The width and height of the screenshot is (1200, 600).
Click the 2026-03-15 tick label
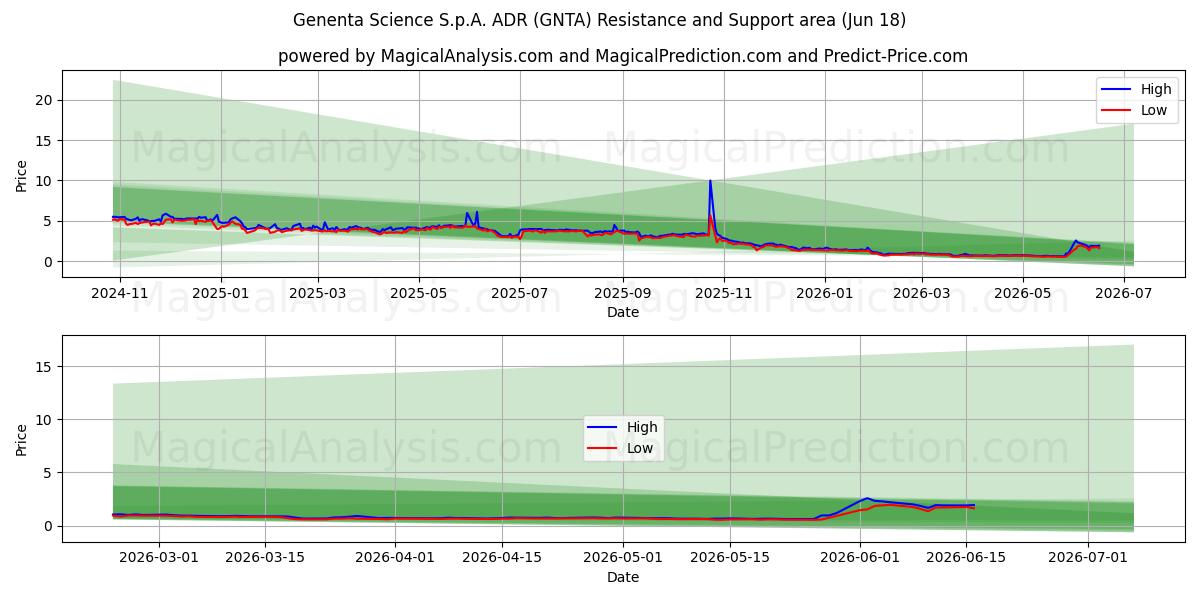tap(265, 558)
